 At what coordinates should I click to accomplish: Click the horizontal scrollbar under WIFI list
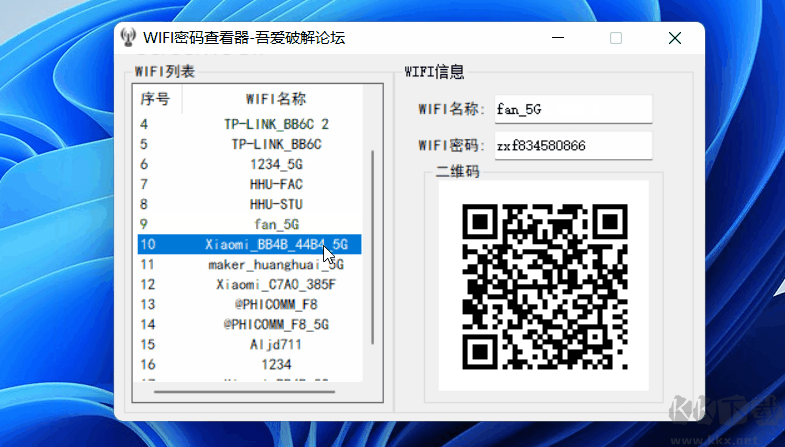(244, 392)
